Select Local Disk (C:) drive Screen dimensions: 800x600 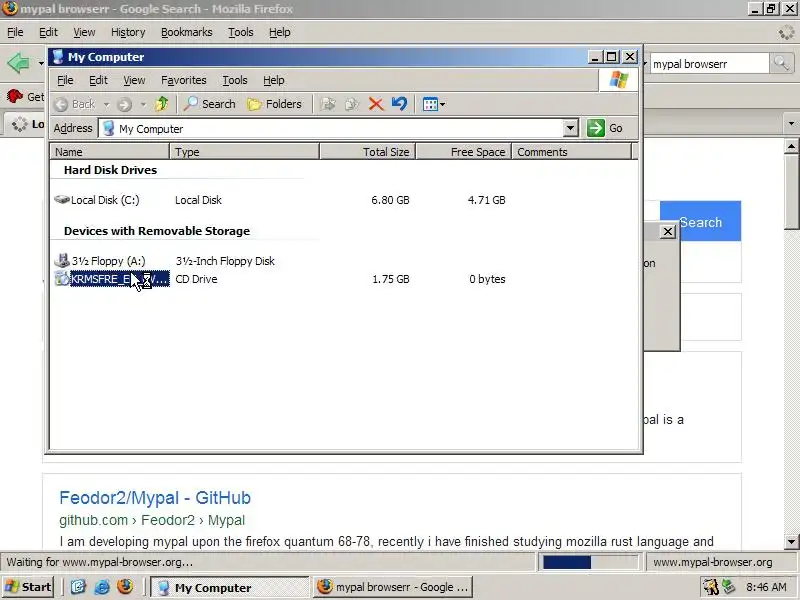coord(97,200)
